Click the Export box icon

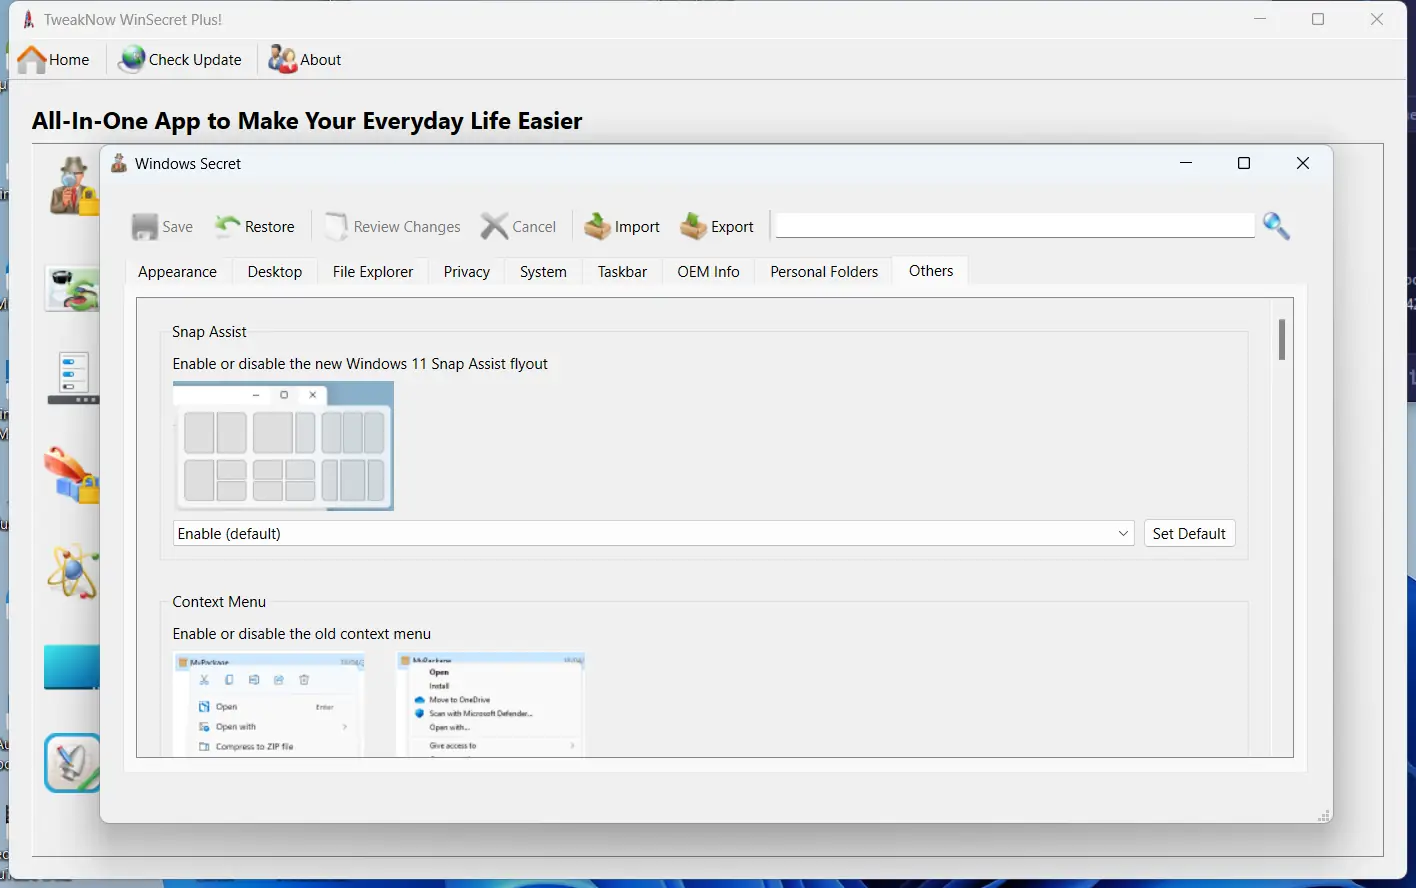693,227
